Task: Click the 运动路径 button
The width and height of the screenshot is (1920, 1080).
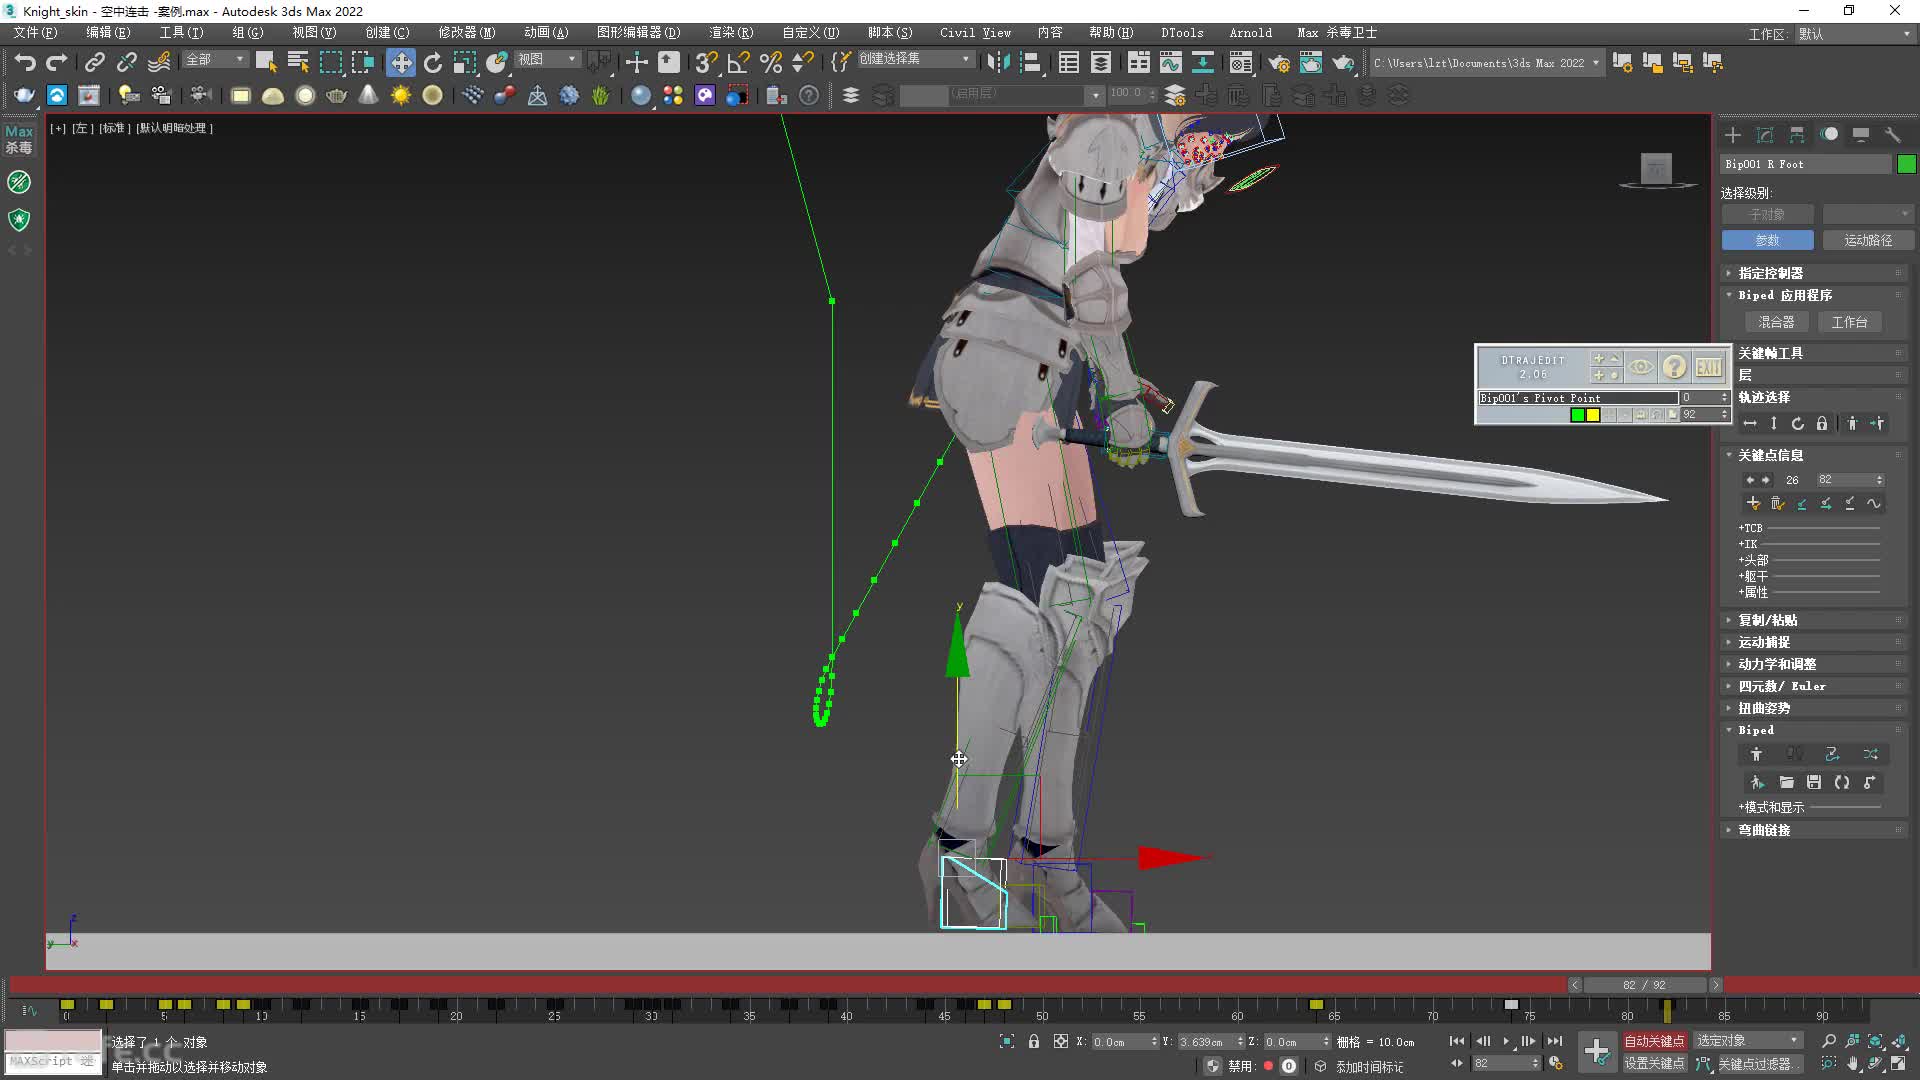Action: (1867, 240)
